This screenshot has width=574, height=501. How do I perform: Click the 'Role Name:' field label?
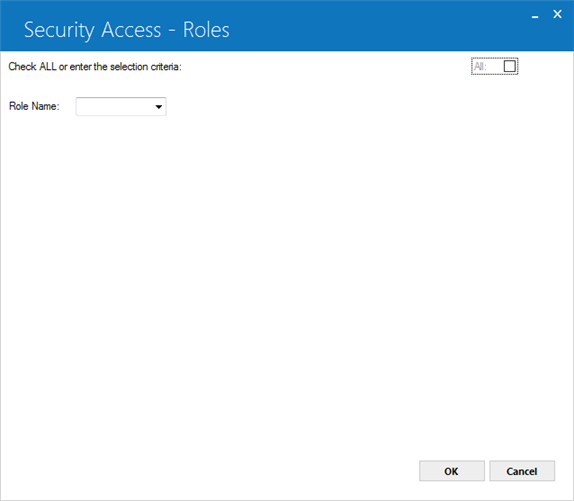pos(34,106)
